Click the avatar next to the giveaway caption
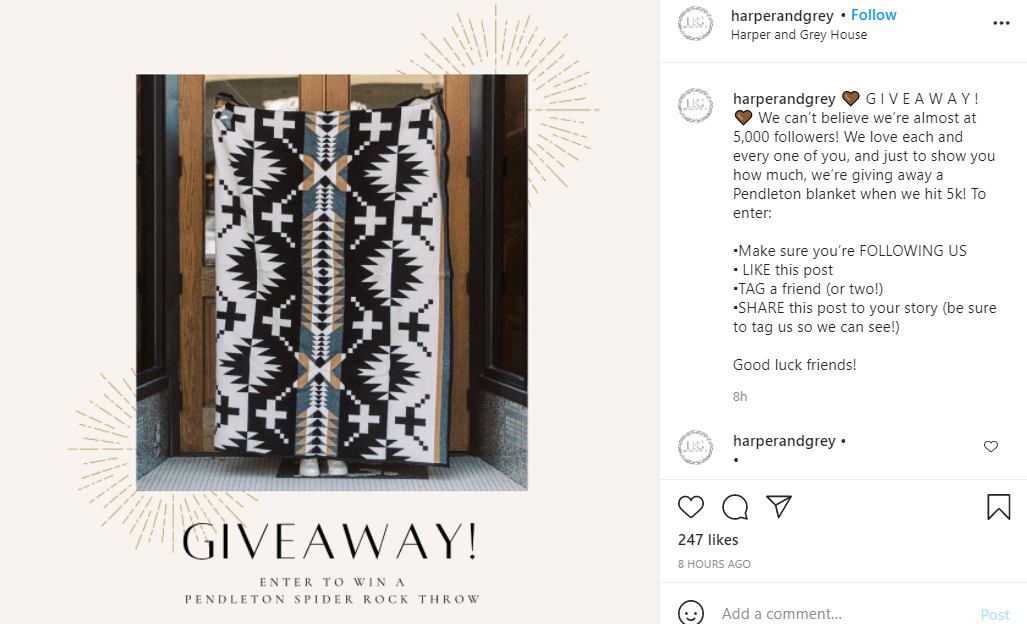This screenshot has width=1027, height=624. [695, 106]
